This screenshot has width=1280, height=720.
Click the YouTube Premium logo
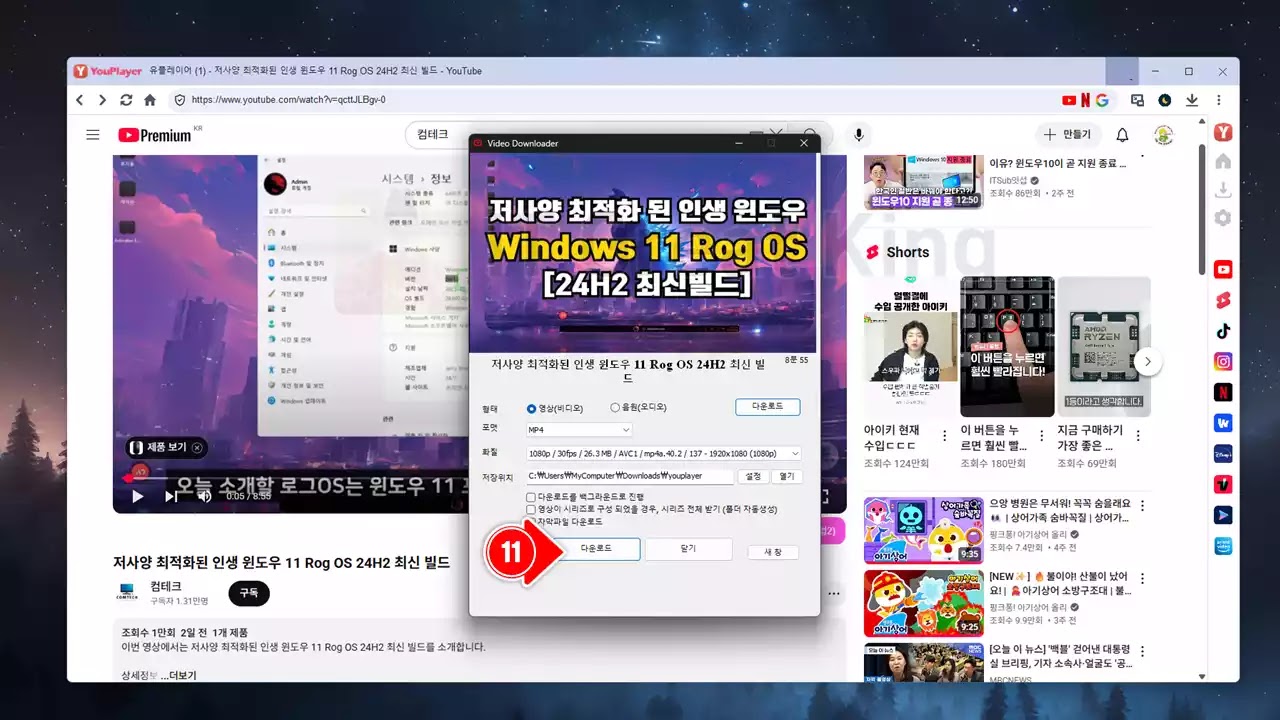click(x=156, y=135)
